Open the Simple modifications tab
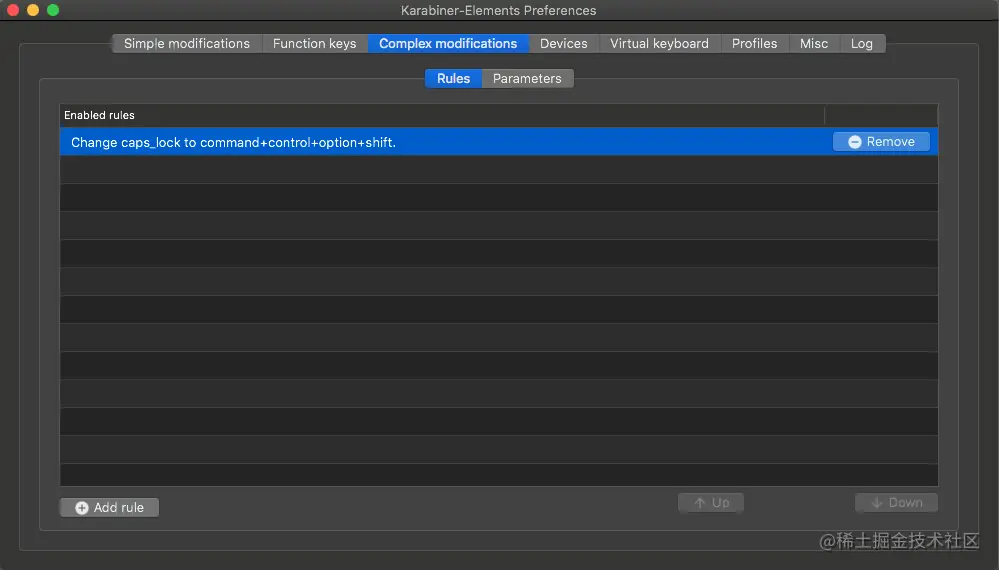Viewport: 999px width, 570px height. click(x=187, y=43)
